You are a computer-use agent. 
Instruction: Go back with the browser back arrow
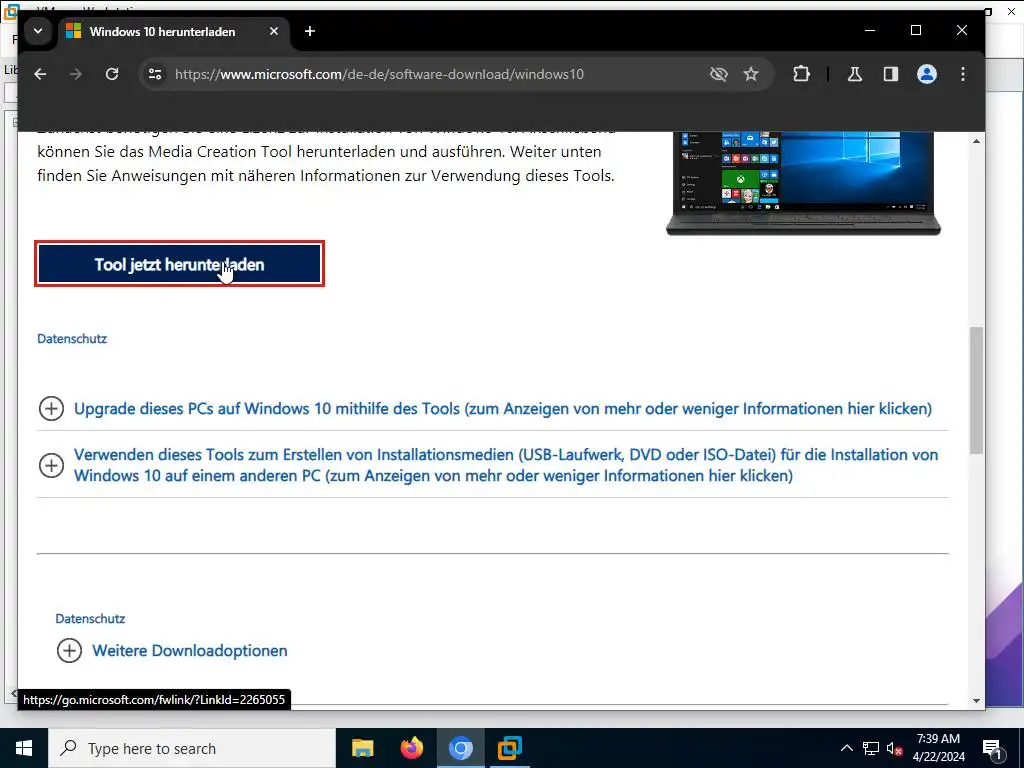(40, 74)
